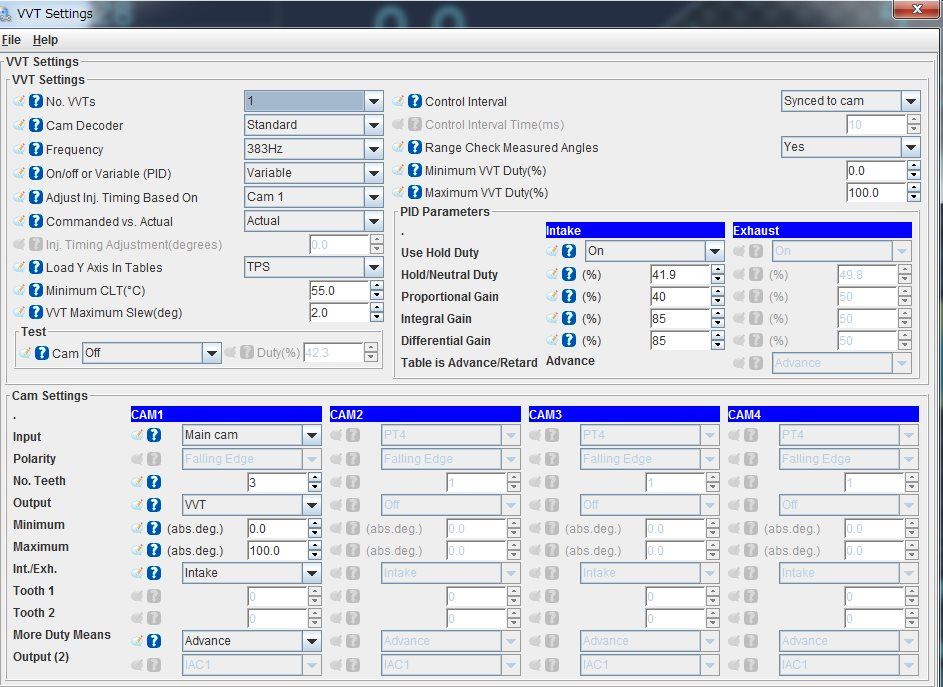Open help for CAM1 Input

pos(154,435)
